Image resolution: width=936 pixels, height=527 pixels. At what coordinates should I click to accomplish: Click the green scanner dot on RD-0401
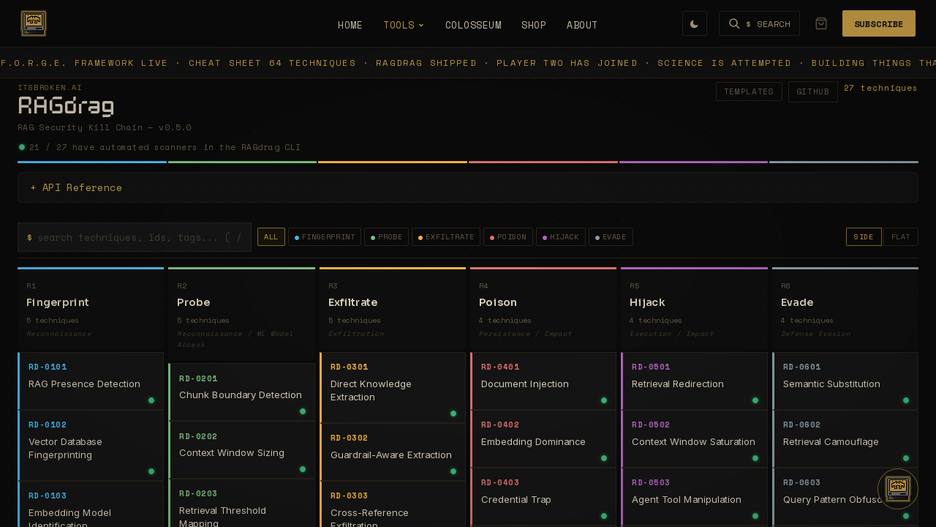[x=604, y=400]
